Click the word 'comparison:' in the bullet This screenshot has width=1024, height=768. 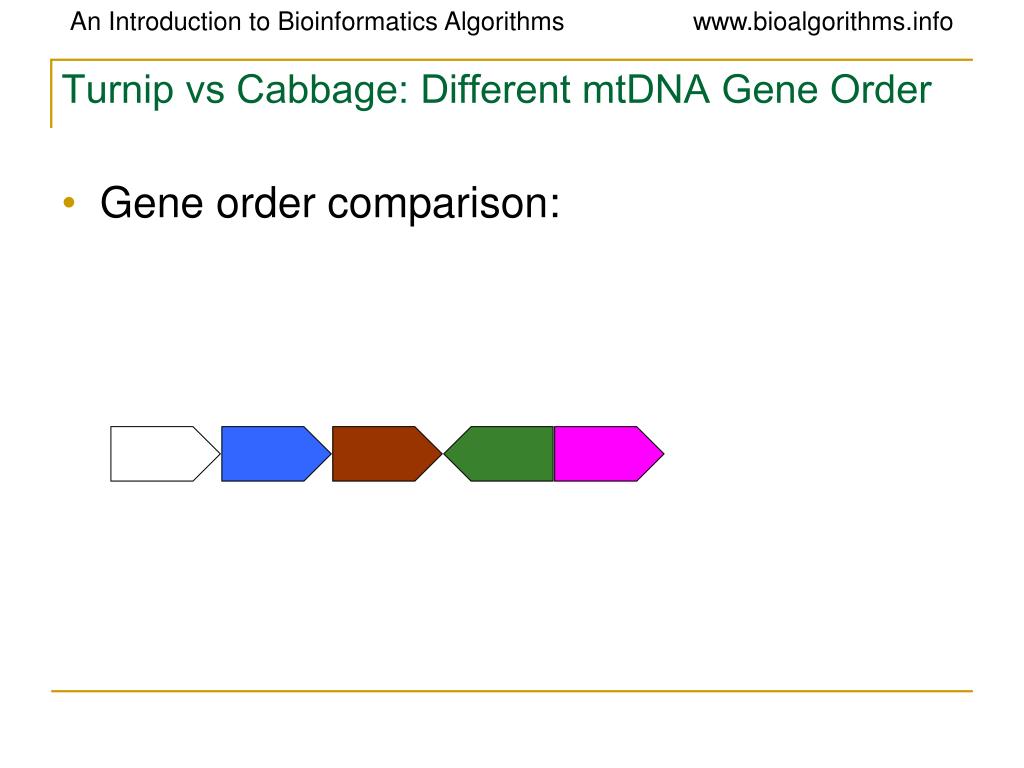click(443, 205)
